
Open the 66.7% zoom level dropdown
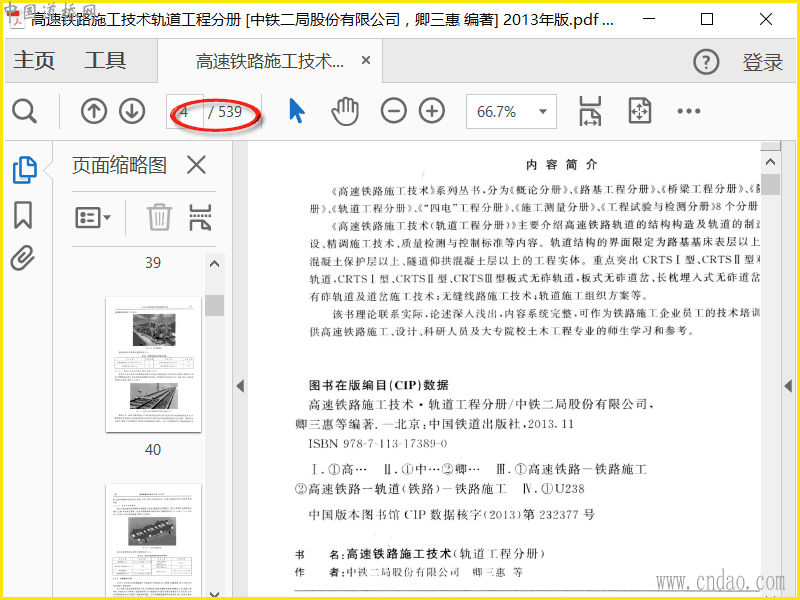[x=511, y=111]
